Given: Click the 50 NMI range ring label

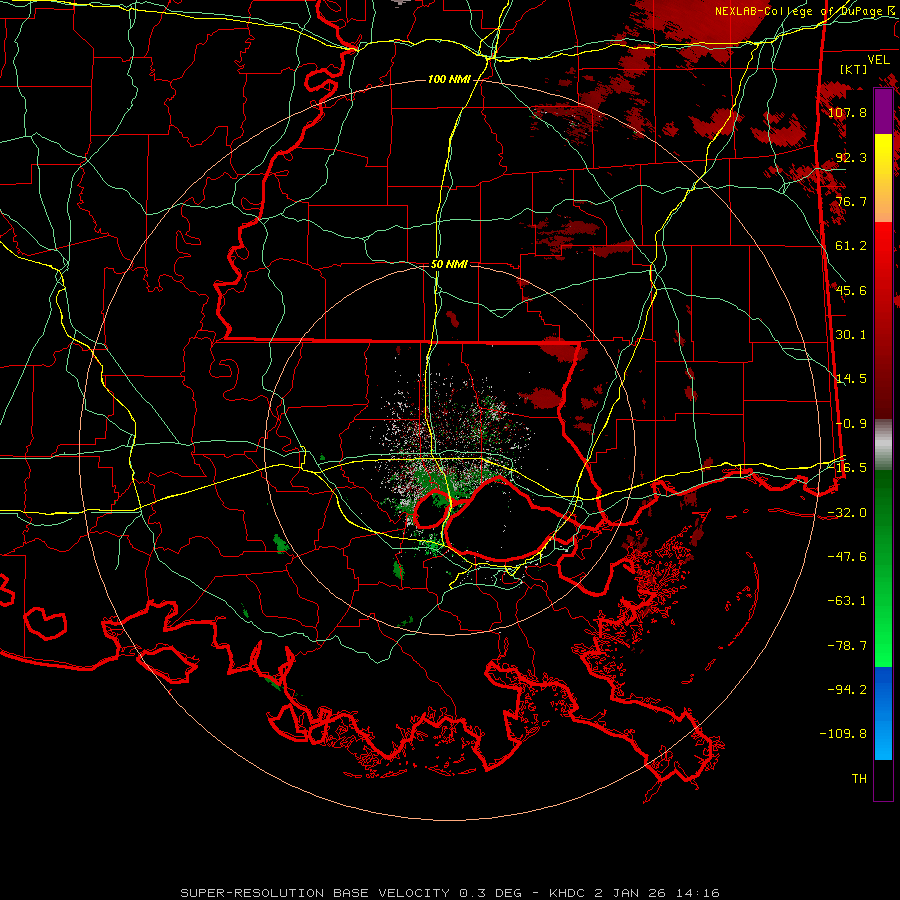Looking at the screenshot, I should (x=449, y=265).
